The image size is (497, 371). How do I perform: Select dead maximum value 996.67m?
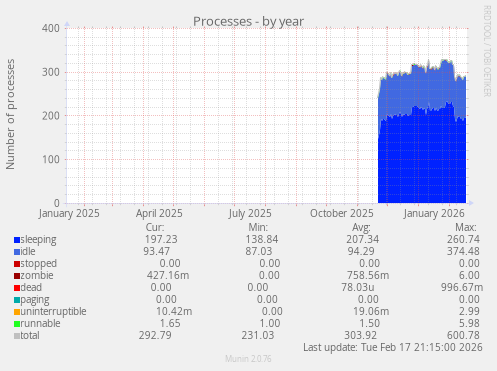pos(462,287)
